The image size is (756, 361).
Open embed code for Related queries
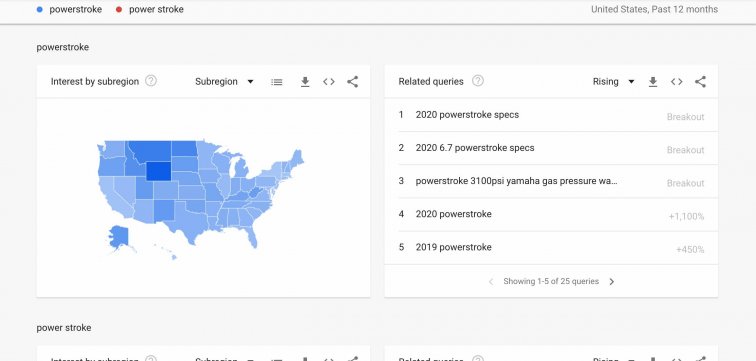tap(676, 82)
